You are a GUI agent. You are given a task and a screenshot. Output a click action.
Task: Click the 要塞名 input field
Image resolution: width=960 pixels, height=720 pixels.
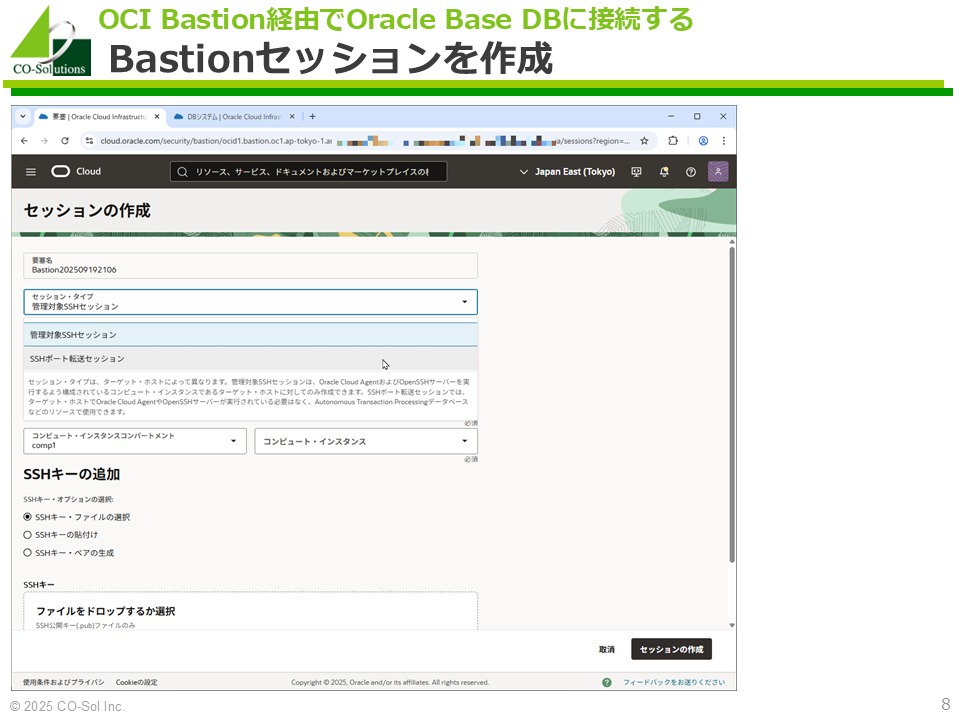point(250,266)
